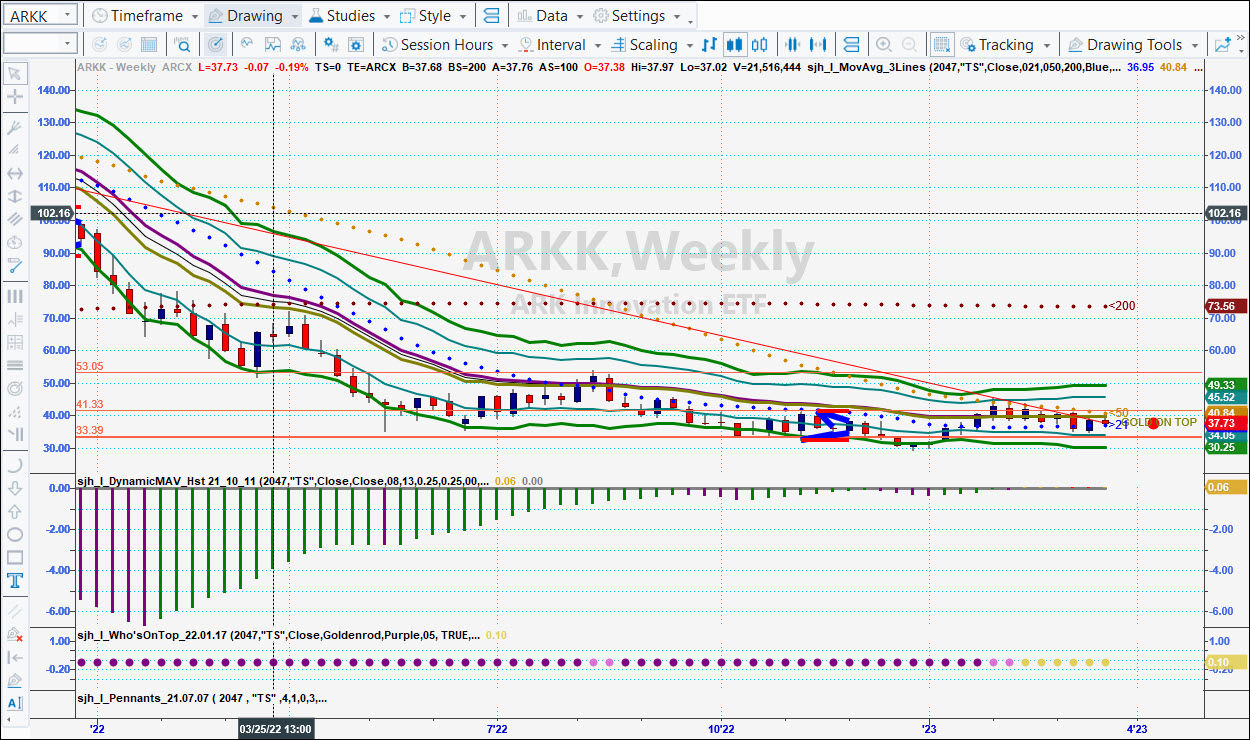The width and height of the screenshot is (1250, 740).
Task: Switch to hollow candlestick chart style
Action: [x=760, y=44]
